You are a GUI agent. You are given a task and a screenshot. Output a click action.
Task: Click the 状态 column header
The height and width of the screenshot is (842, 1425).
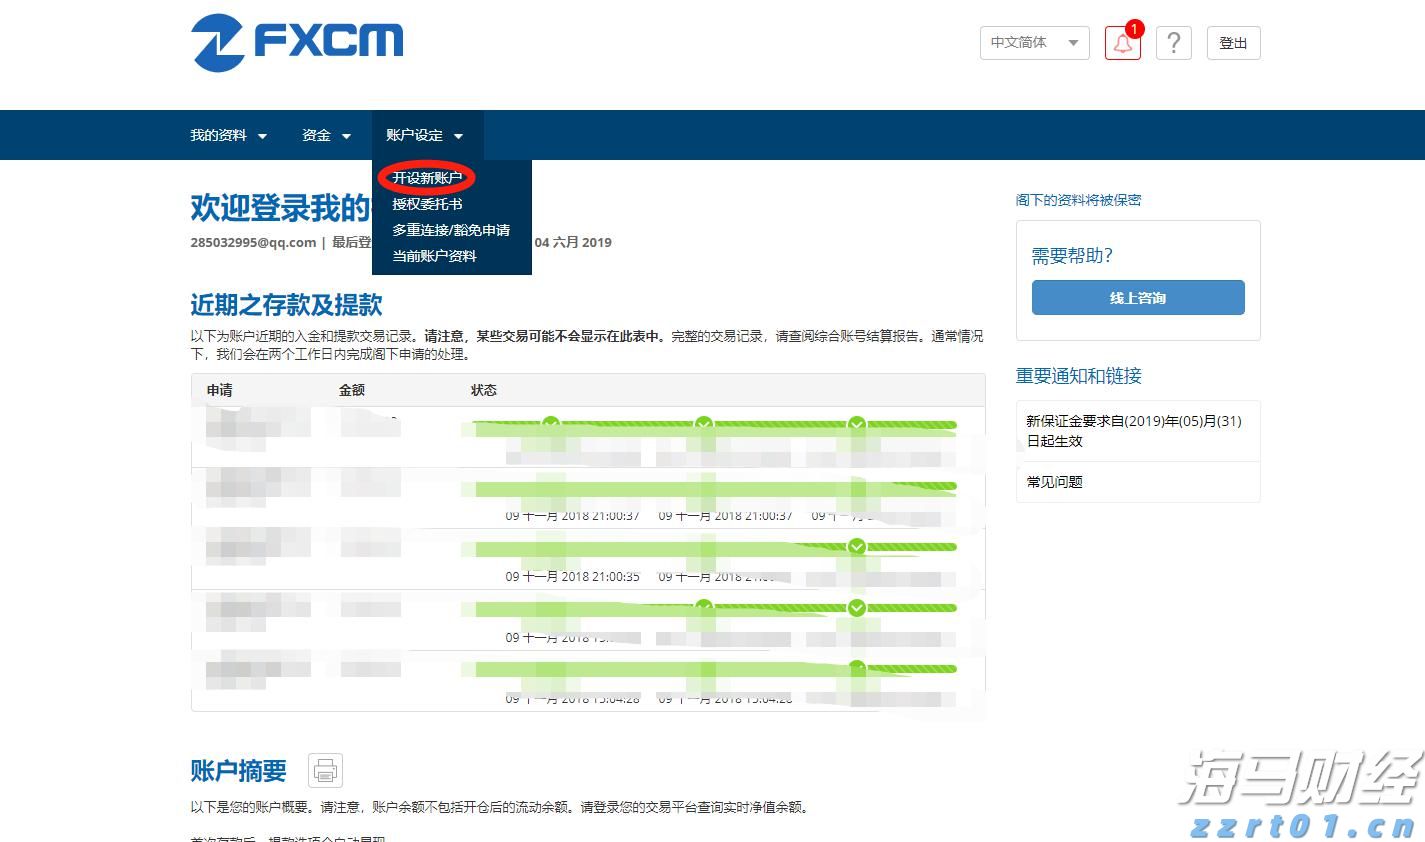(x=484, y=390)
